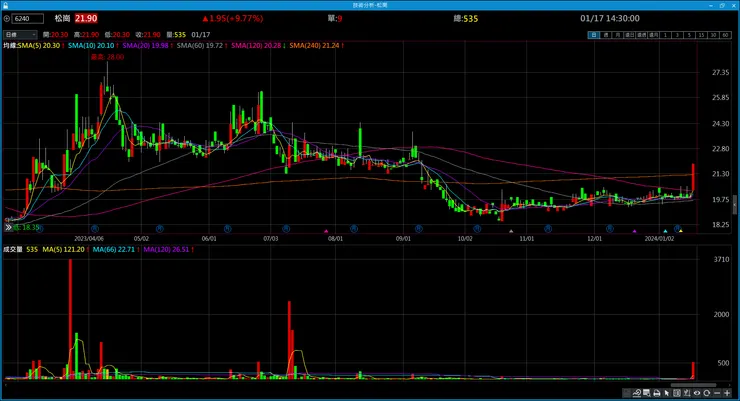The image size is (740, 401).
Task: Open the drawing line tool icon
Action: coord(637,393)
